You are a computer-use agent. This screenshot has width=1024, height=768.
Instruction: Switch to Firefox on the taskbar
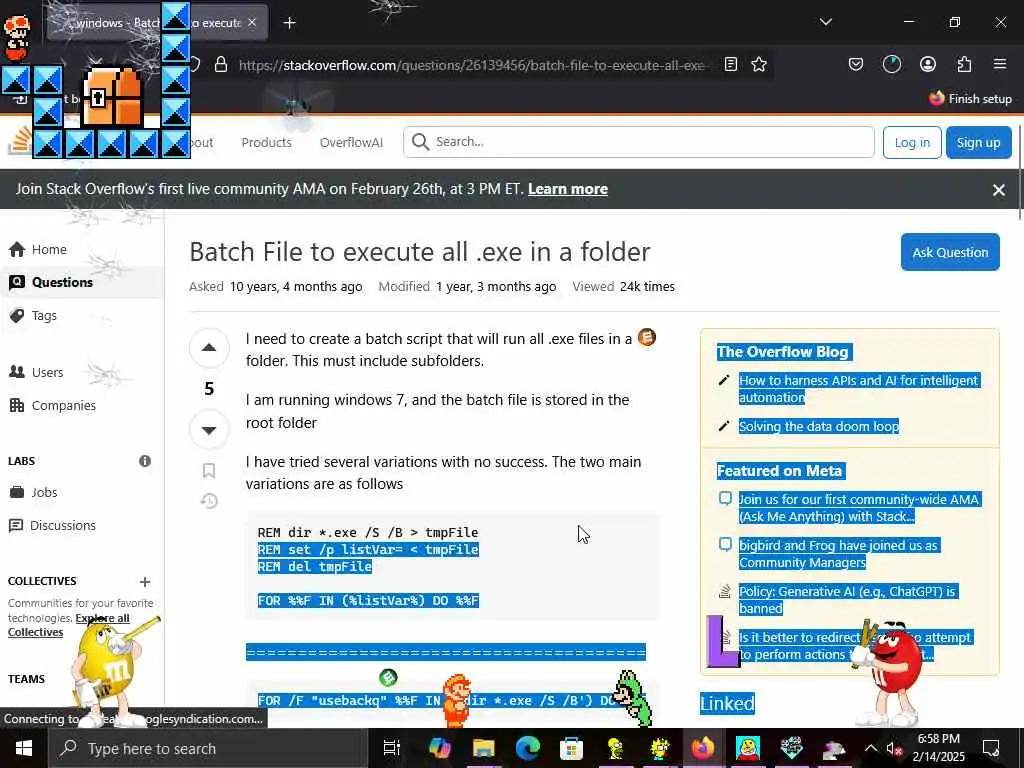(703, 748)
